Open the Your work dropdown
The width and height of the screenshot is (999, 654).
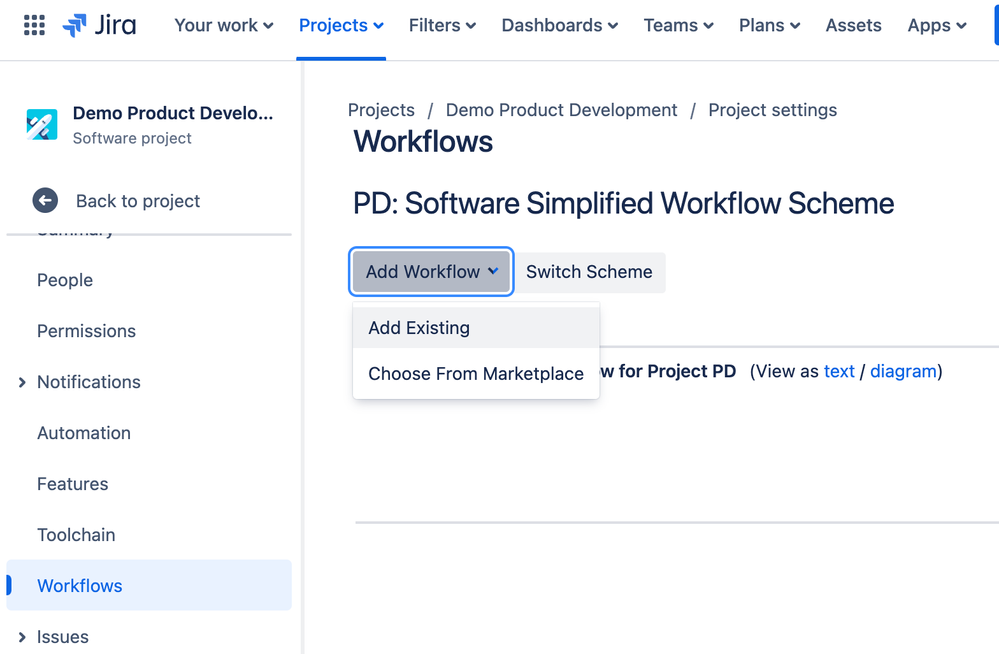pos(224,25)
